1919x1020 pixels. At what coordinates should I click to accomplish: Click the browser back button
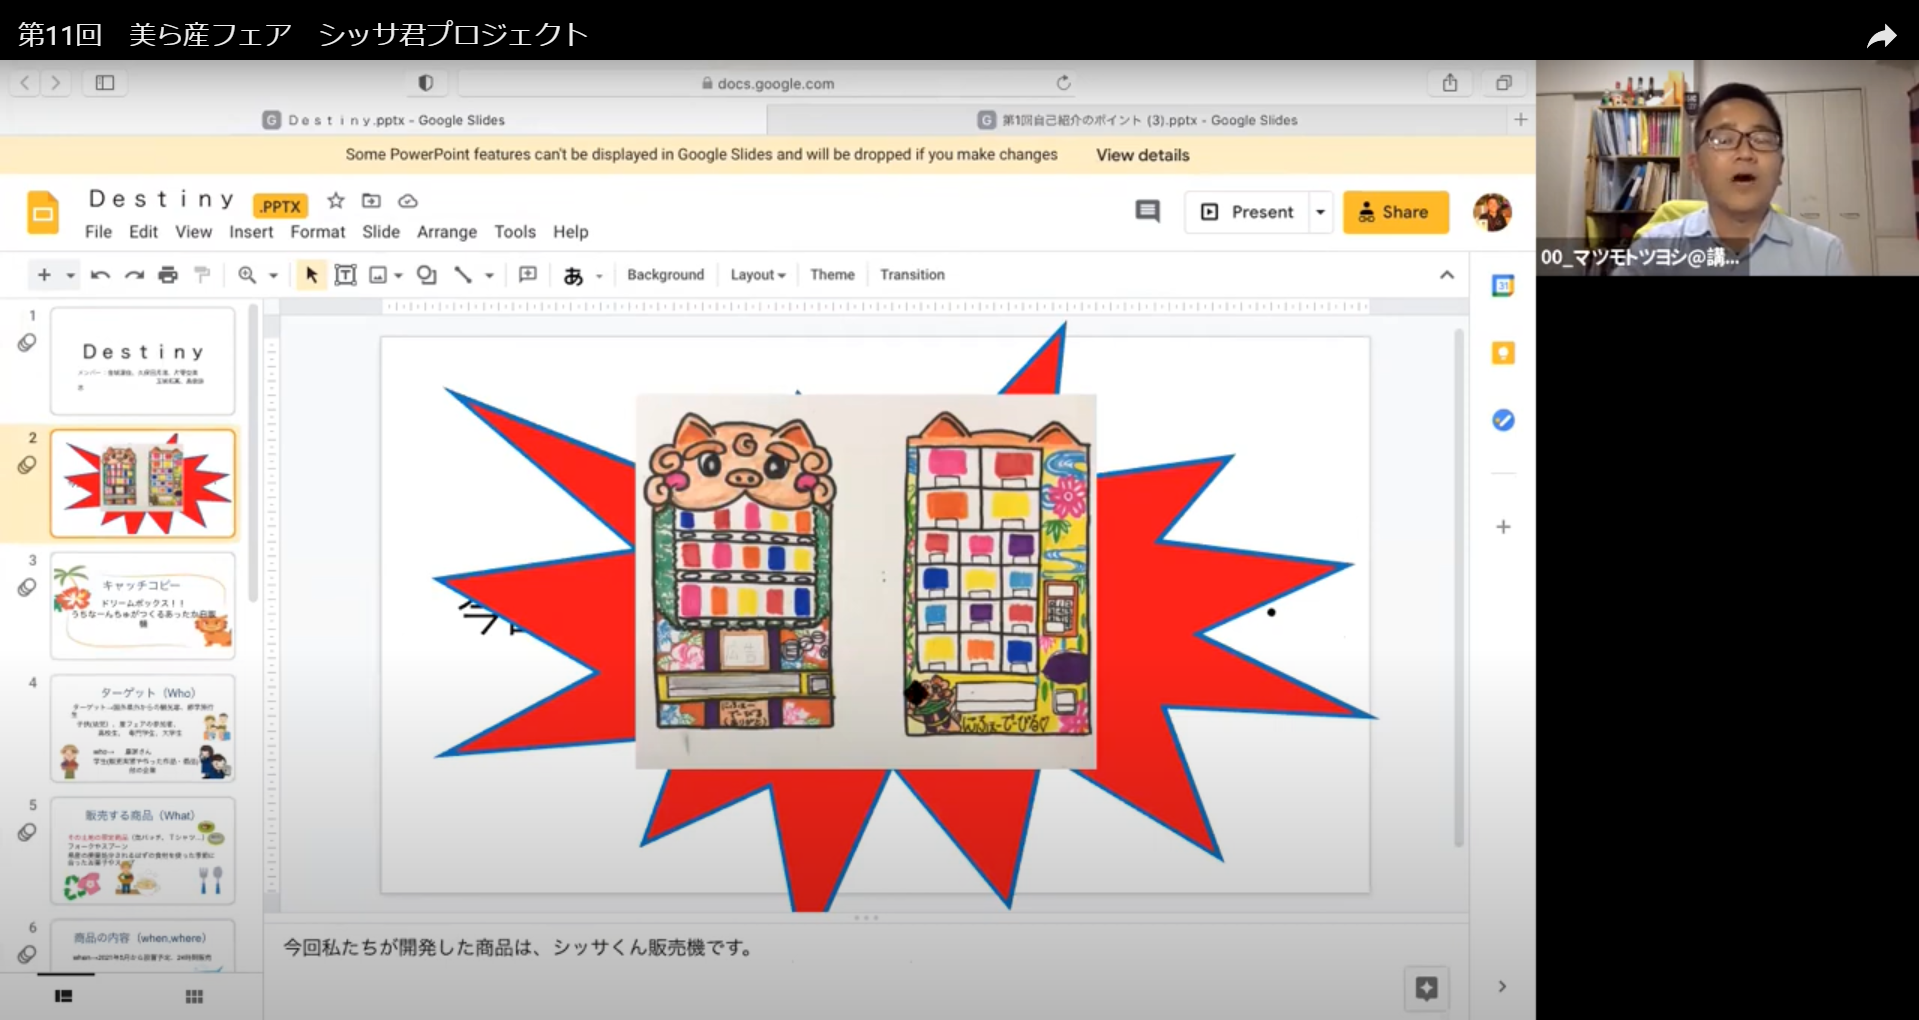[x=25, y=83]
